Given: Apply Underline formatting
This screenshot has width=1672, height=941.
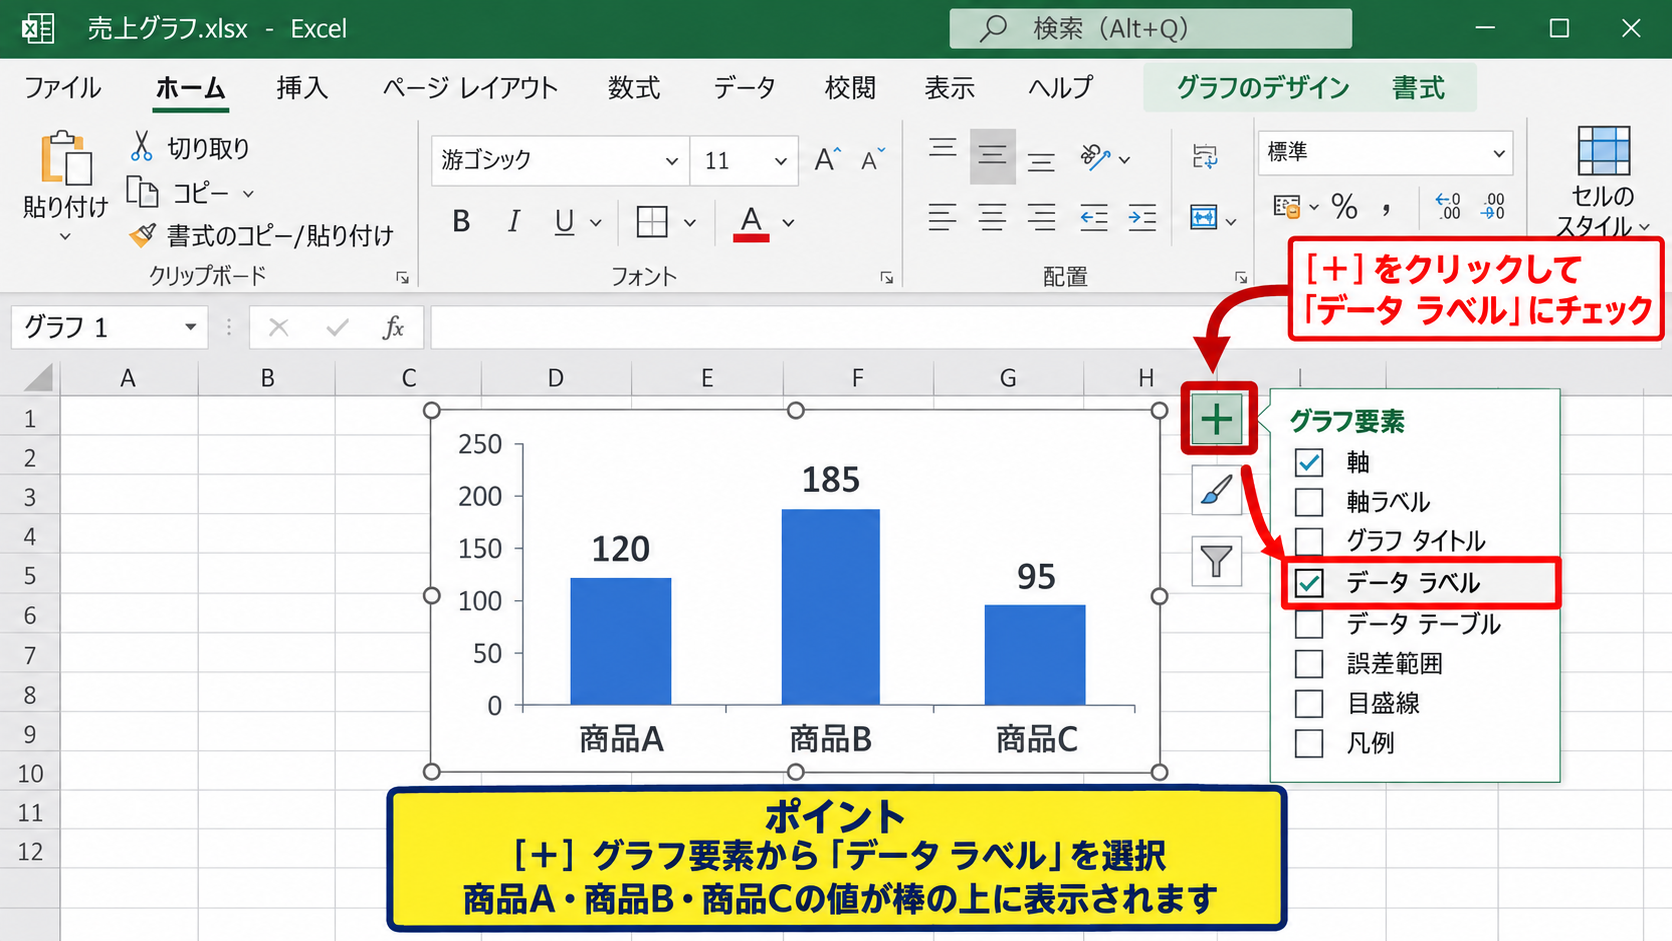Looking at the screenshot, I should coord(564,221).
